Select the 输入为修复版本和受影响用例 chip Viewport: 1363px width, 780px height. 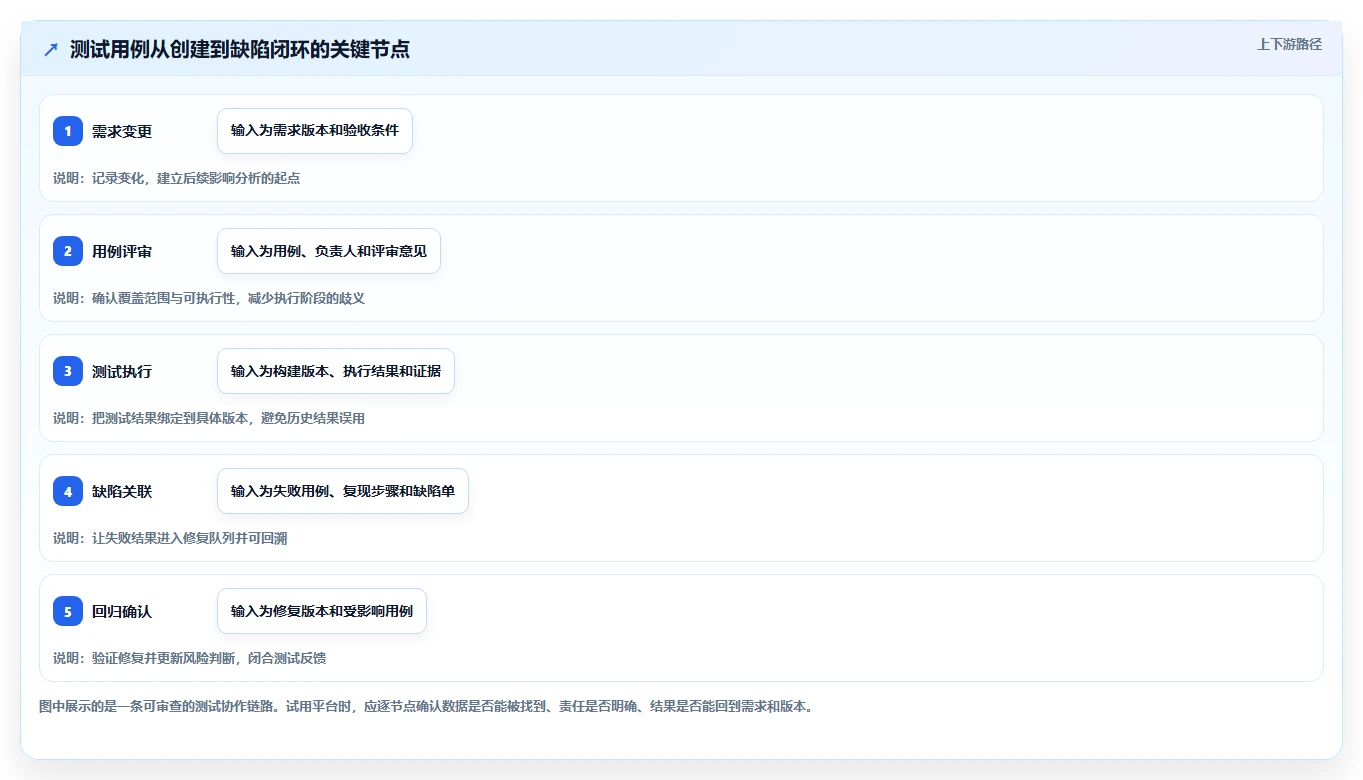point(322,611)
